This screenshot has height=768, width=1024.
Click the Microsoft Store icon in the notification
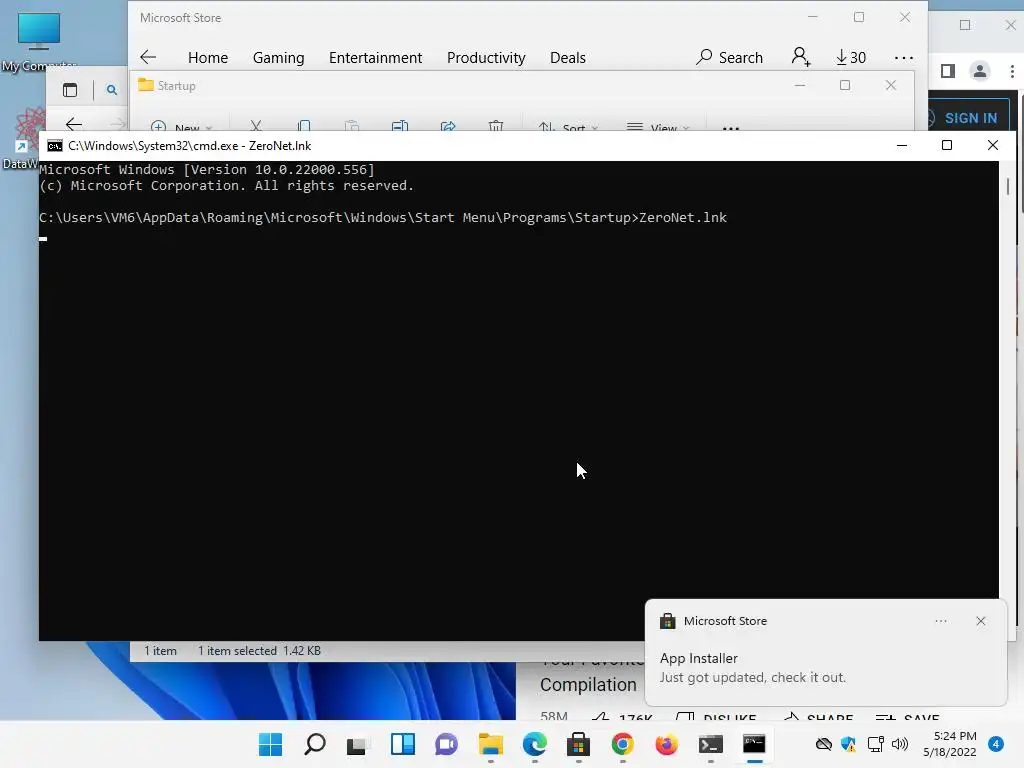[x=667, y=621]
